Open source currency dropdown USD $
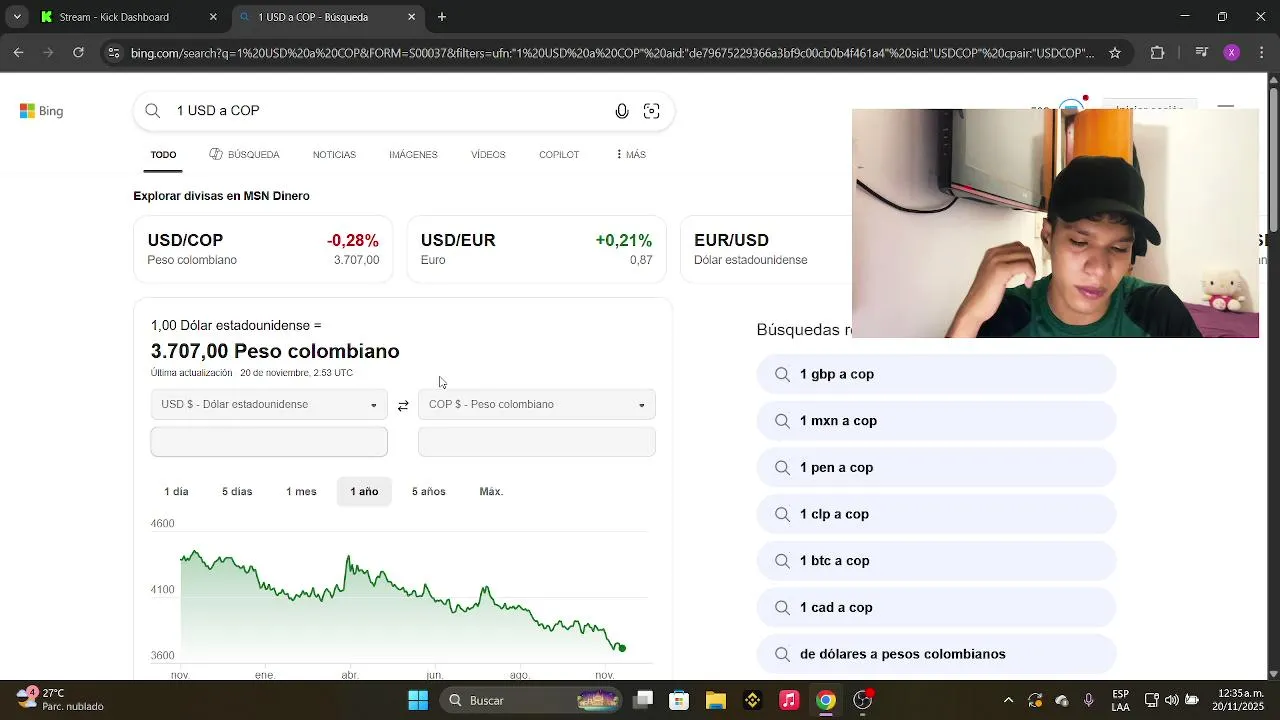1280x720 pixels. click(x=269, y=405)
